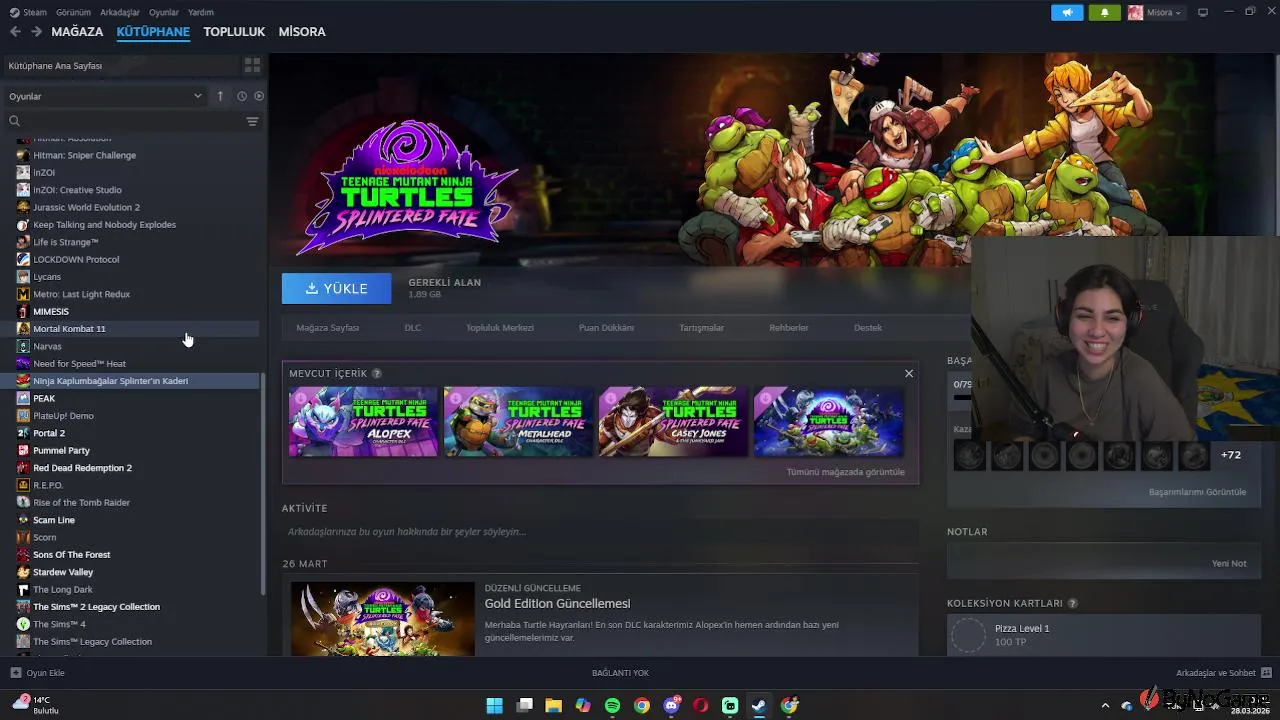This screenshot has width=1280, height=720.
Task: Show recent games clock filter
Action: (x=241, y=96)
